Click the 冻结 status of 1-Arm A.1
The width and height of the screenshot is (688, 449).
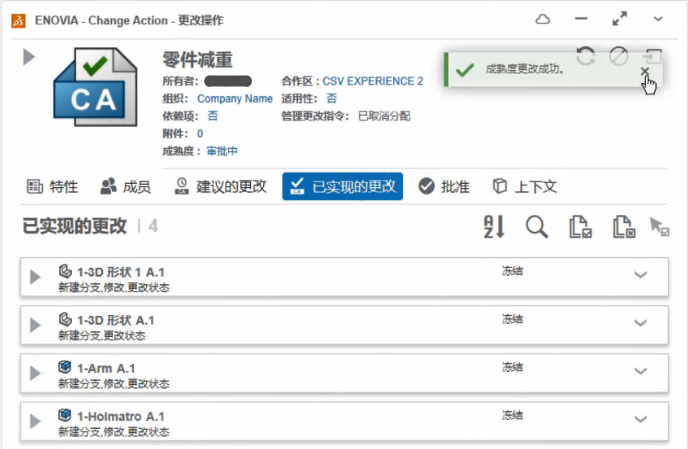[512, 367]
